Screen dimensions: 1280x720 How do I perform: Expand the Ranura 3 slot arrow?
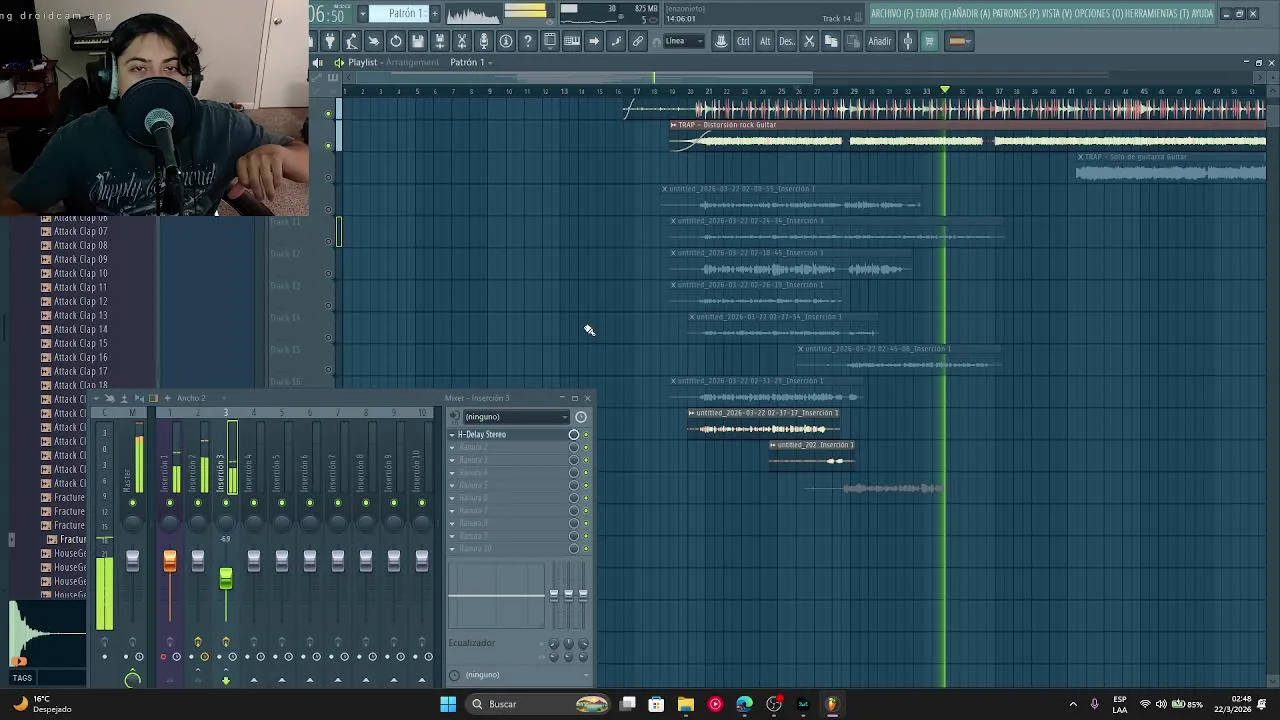point(452,460)
